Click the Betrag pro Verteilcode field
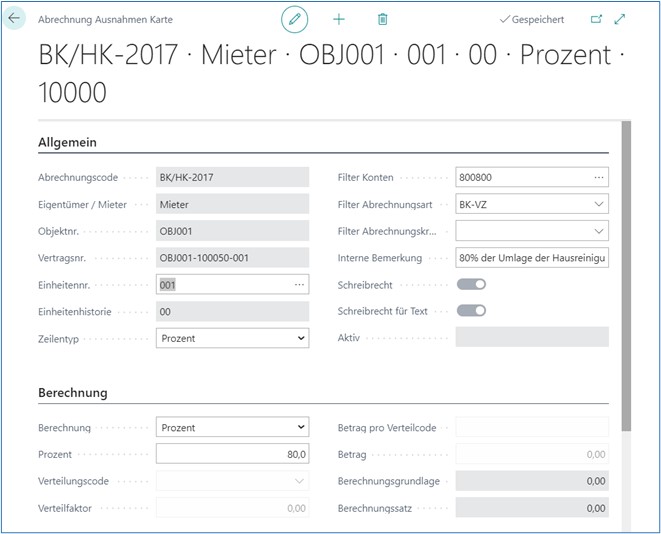This screenshot has width=661, height=534. coord(532,427)
